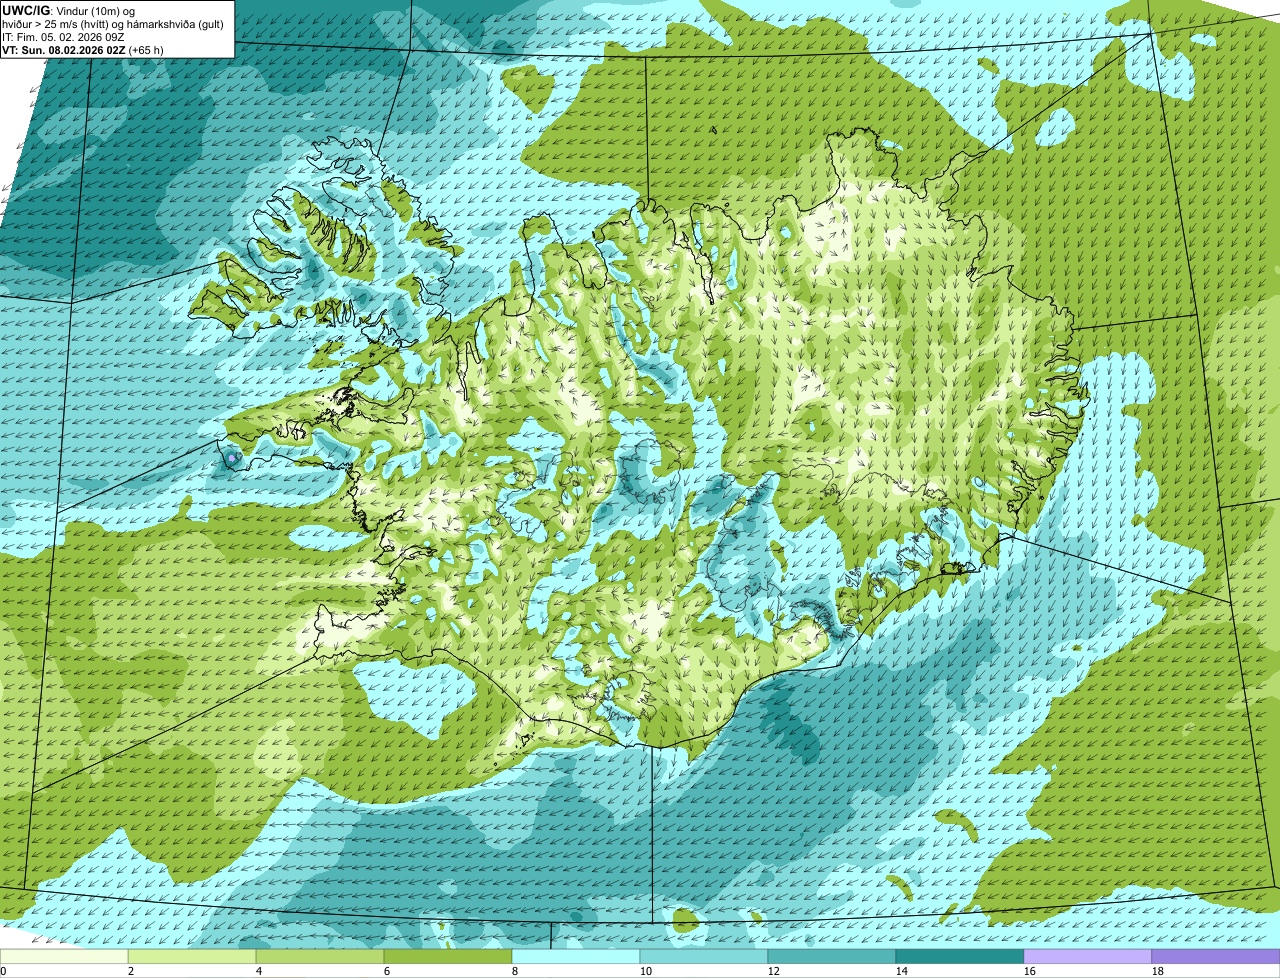This screenshot has height=978, width=1280.
Task: Click the pale yellow 0–2 legend swatch
Action: pos(64,956)
